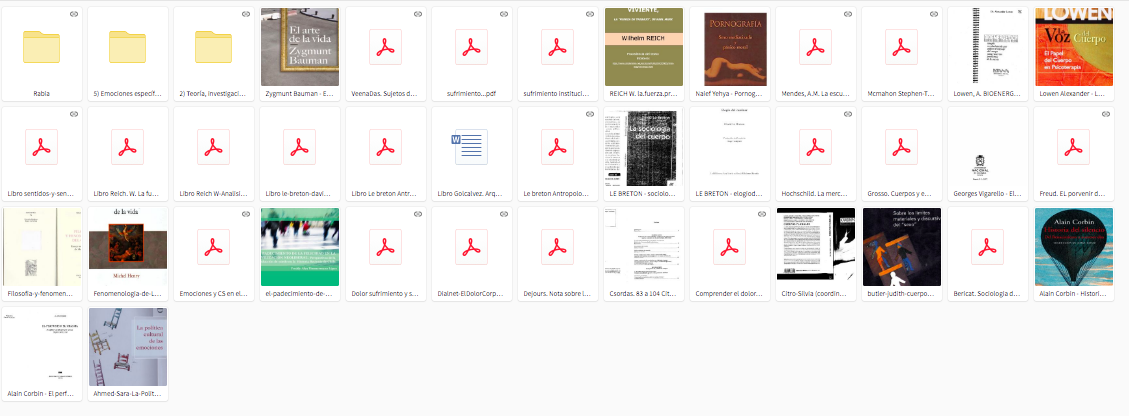1129x416 pixels.
Task: Open the '2) Teoría, investigaci...' folder
Action: pos(213,47)
